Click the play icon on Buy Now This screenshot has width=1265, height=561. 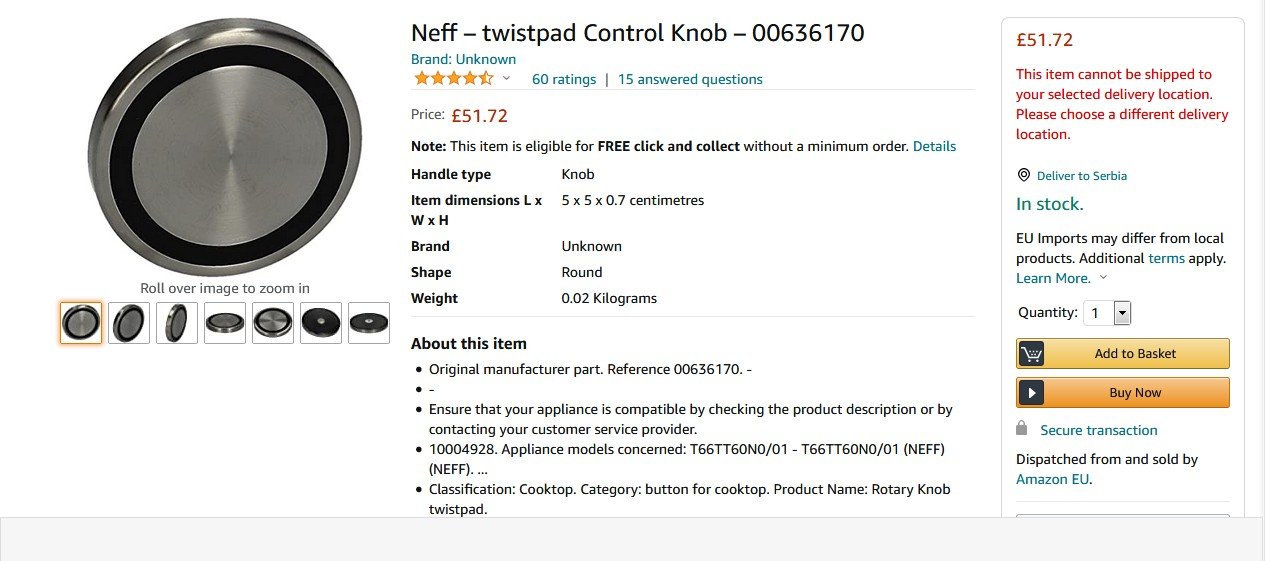click(x=1031, y=393)
